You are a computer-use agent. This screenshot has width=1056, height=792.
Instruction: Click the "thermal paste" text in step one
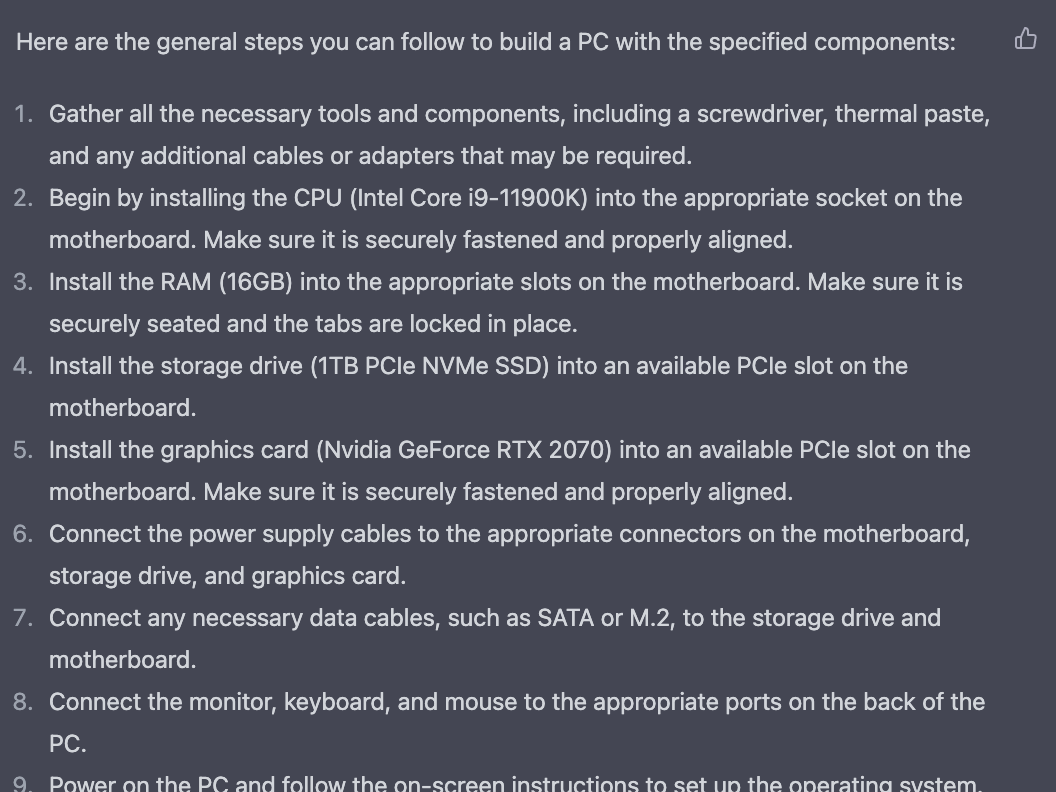point(912,114)
